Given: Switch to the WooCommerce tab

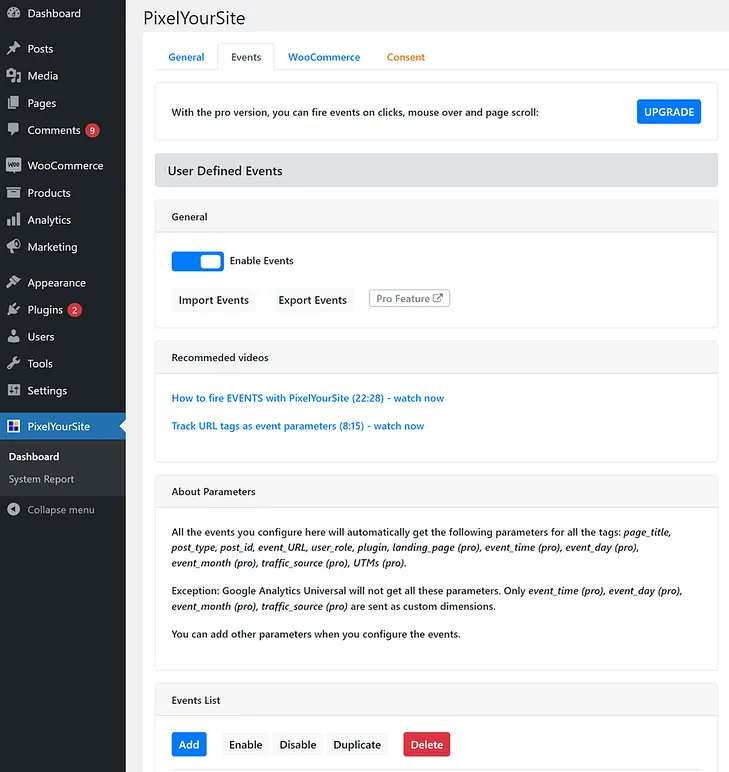Looking at the screenshot, I should coord(324,58).
